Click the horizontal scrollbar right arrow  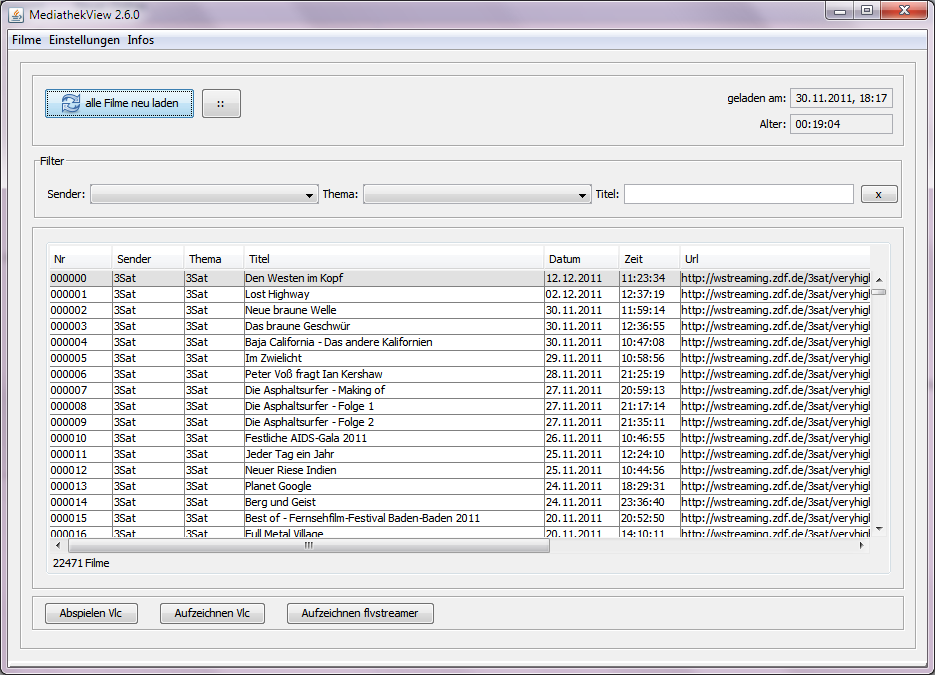pyautogui.click(x=862, y=546)
